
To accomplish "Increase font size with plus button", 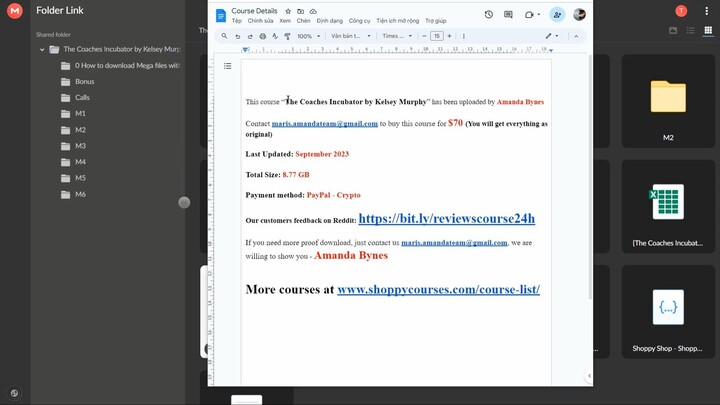I will (449, 36).
